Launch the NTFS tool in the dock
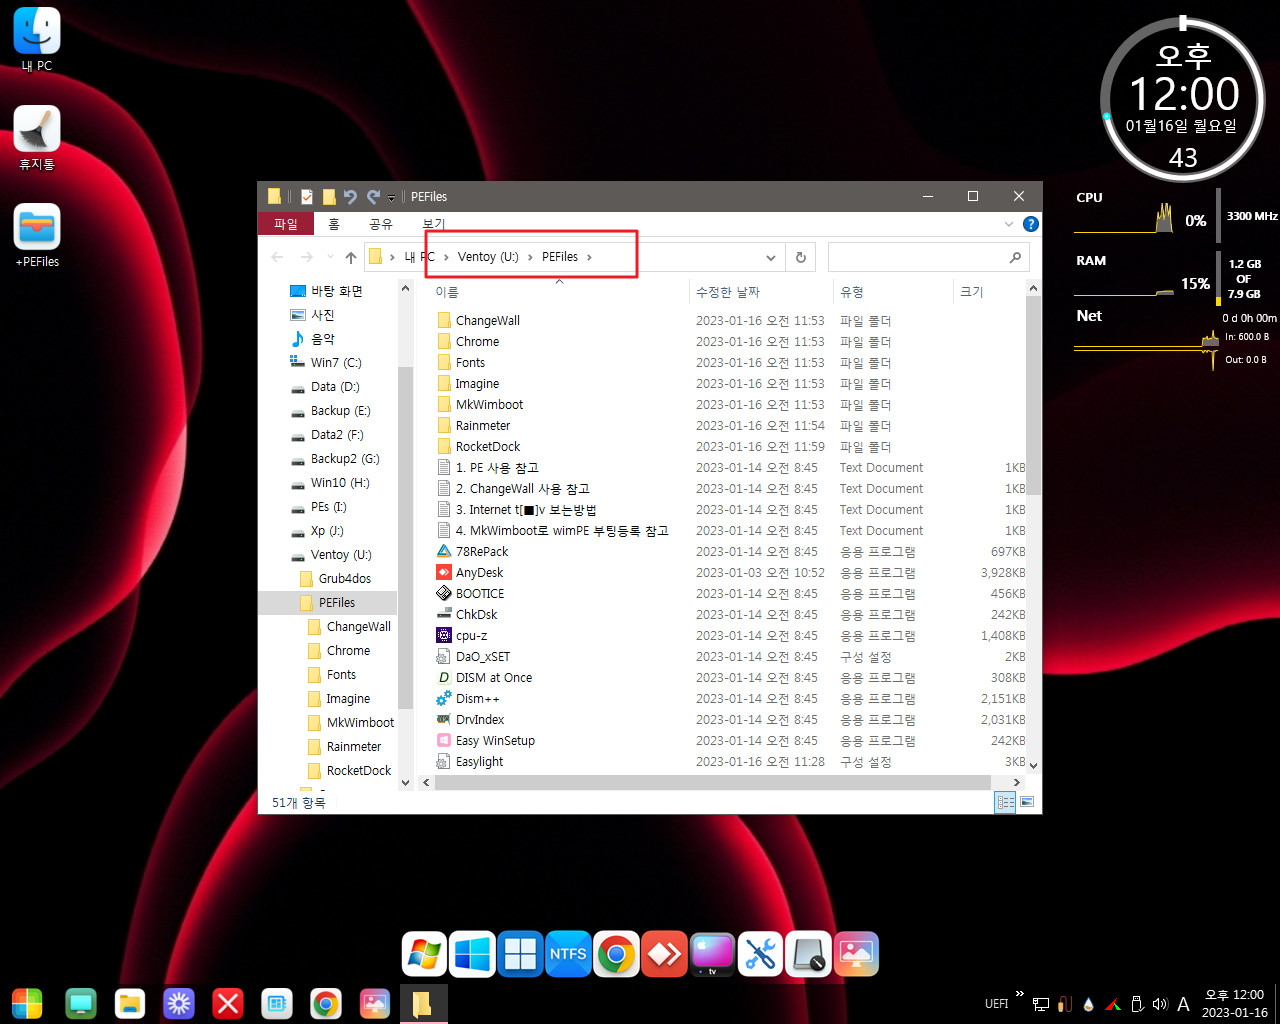The width and height of the screenshot is (1280, 1024). pos(568,954)
